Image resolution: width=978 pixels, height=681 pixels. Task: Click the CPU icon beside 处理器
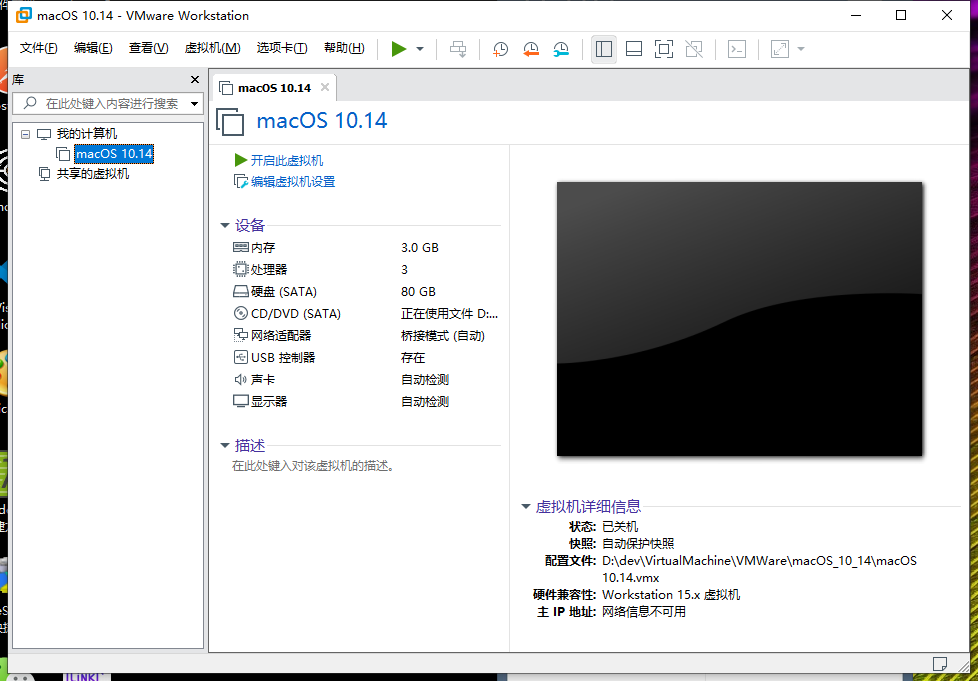tap(241, 269)
